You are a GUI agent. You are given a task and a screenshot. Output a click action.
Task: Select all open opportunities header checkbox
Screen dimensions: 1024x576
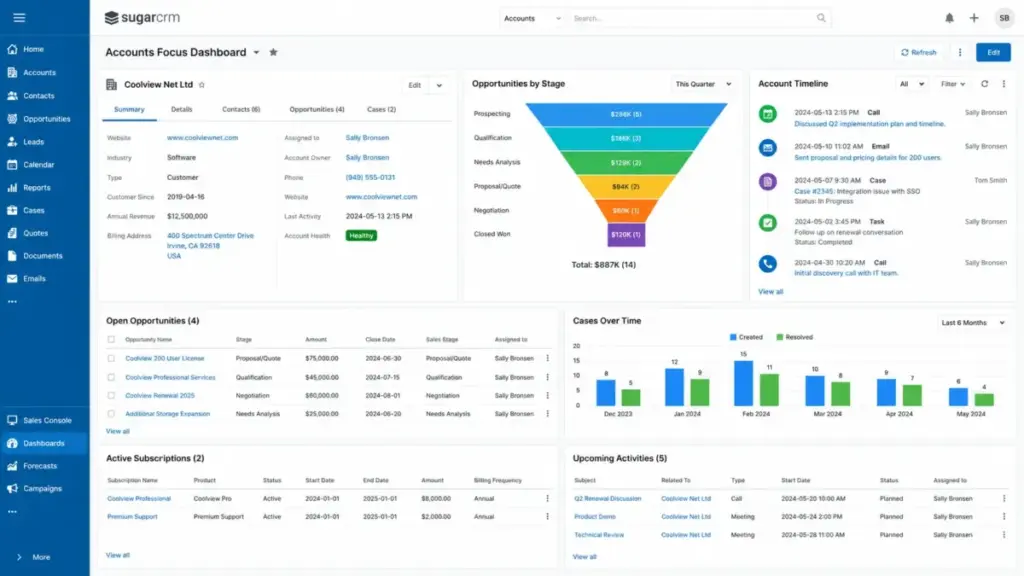click(x=111, y=340)
